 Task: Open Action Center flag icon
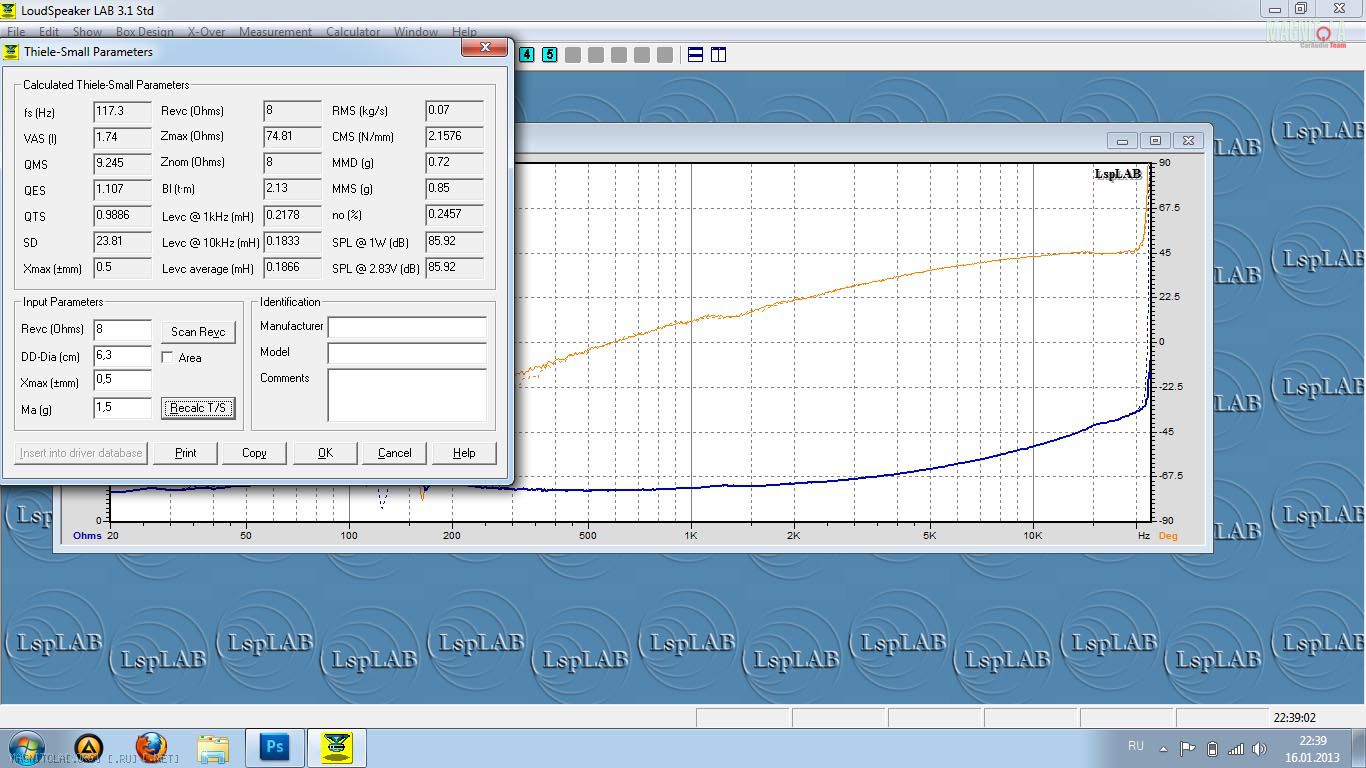pyautogui.click(x=1188, y=748)
